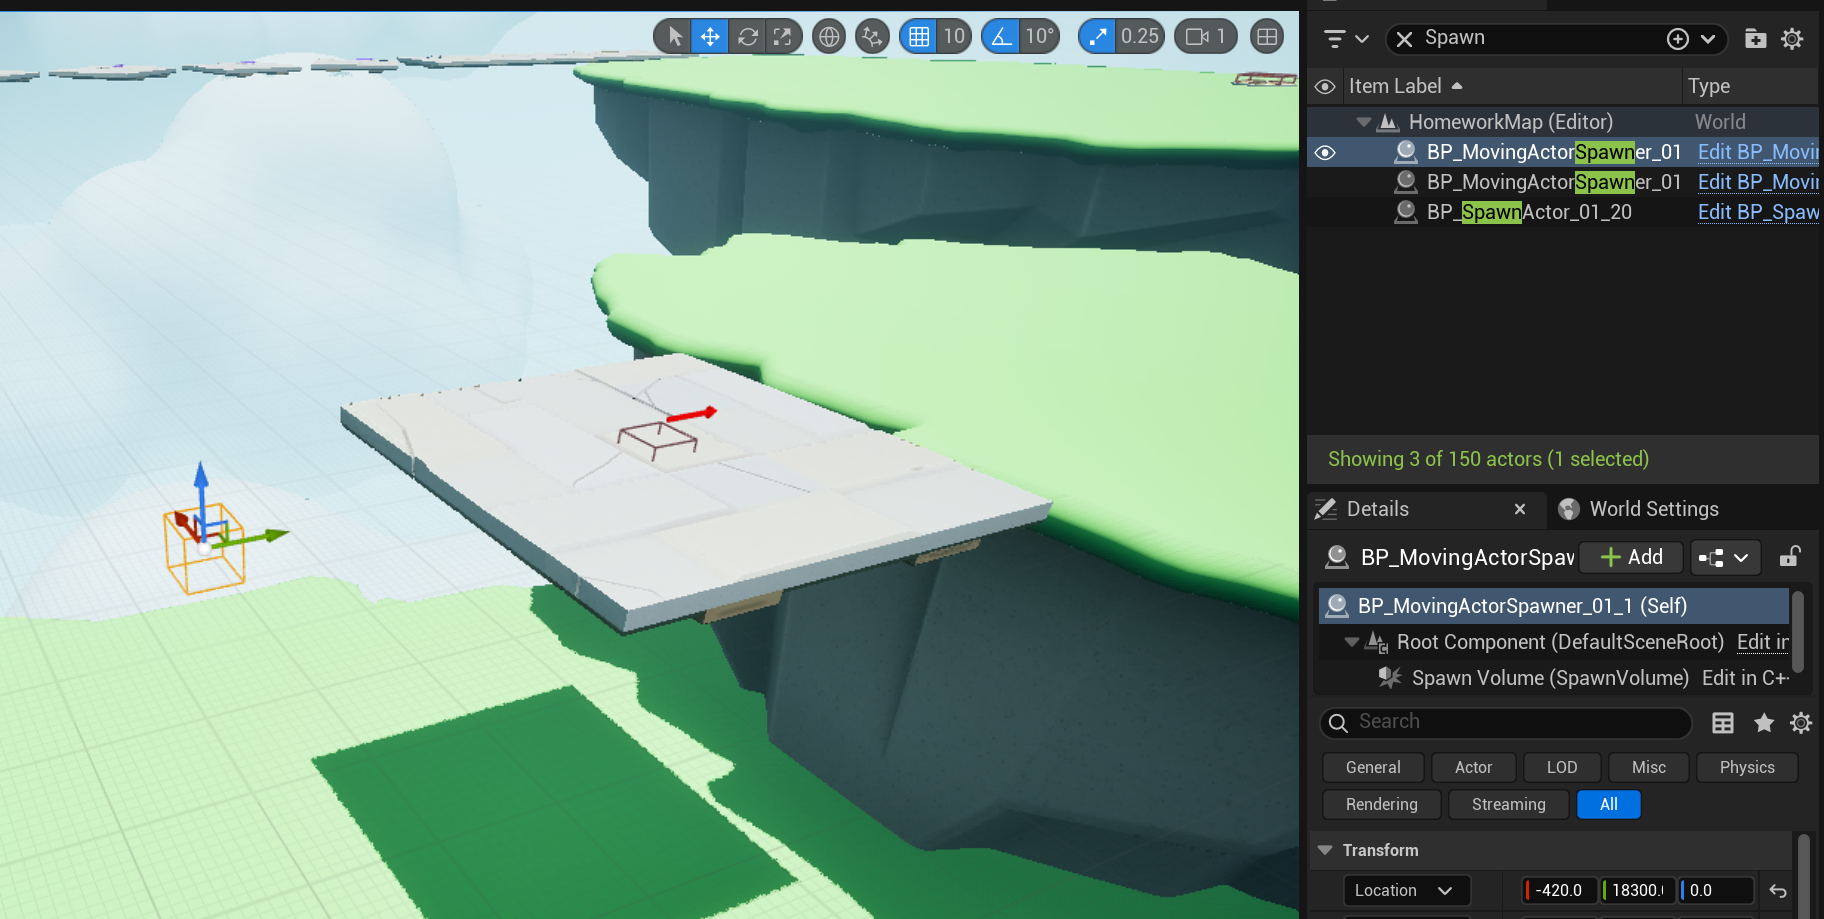This screenshot has width=1824, height=919.
Task: Open outliner settings gear icon
Action: (x=1792, y=38)
